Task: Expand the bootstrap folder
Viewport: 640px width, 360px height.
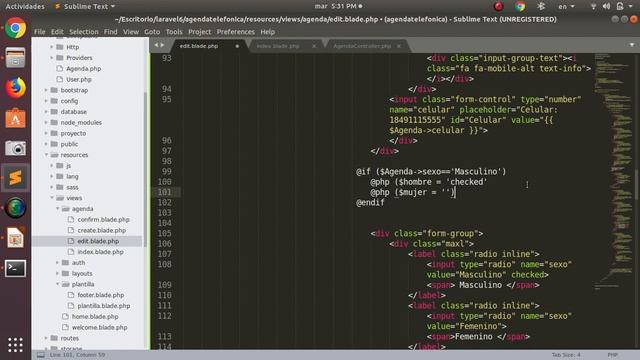Action: pyautogui.click(x=46, y=90)
